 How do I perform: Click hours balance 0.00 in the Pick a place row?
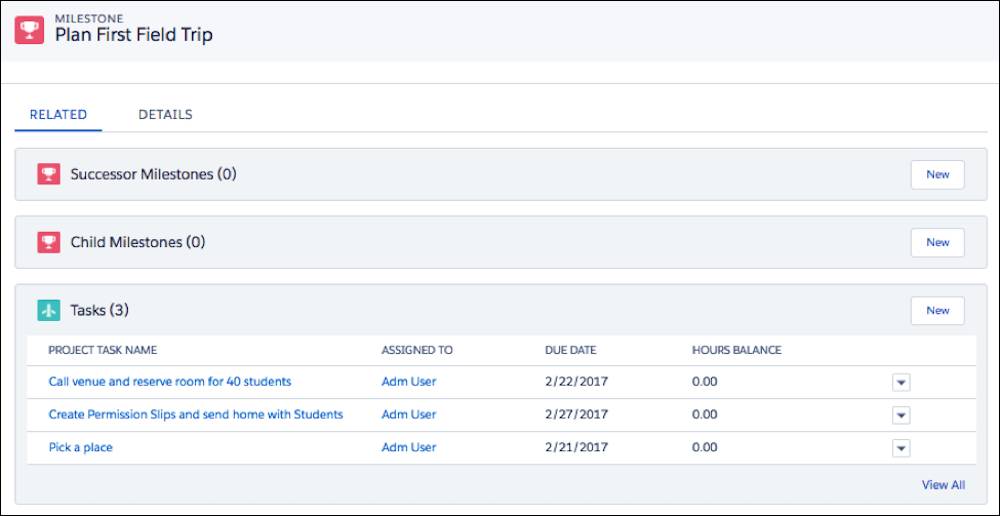click(x=705, y=448)
